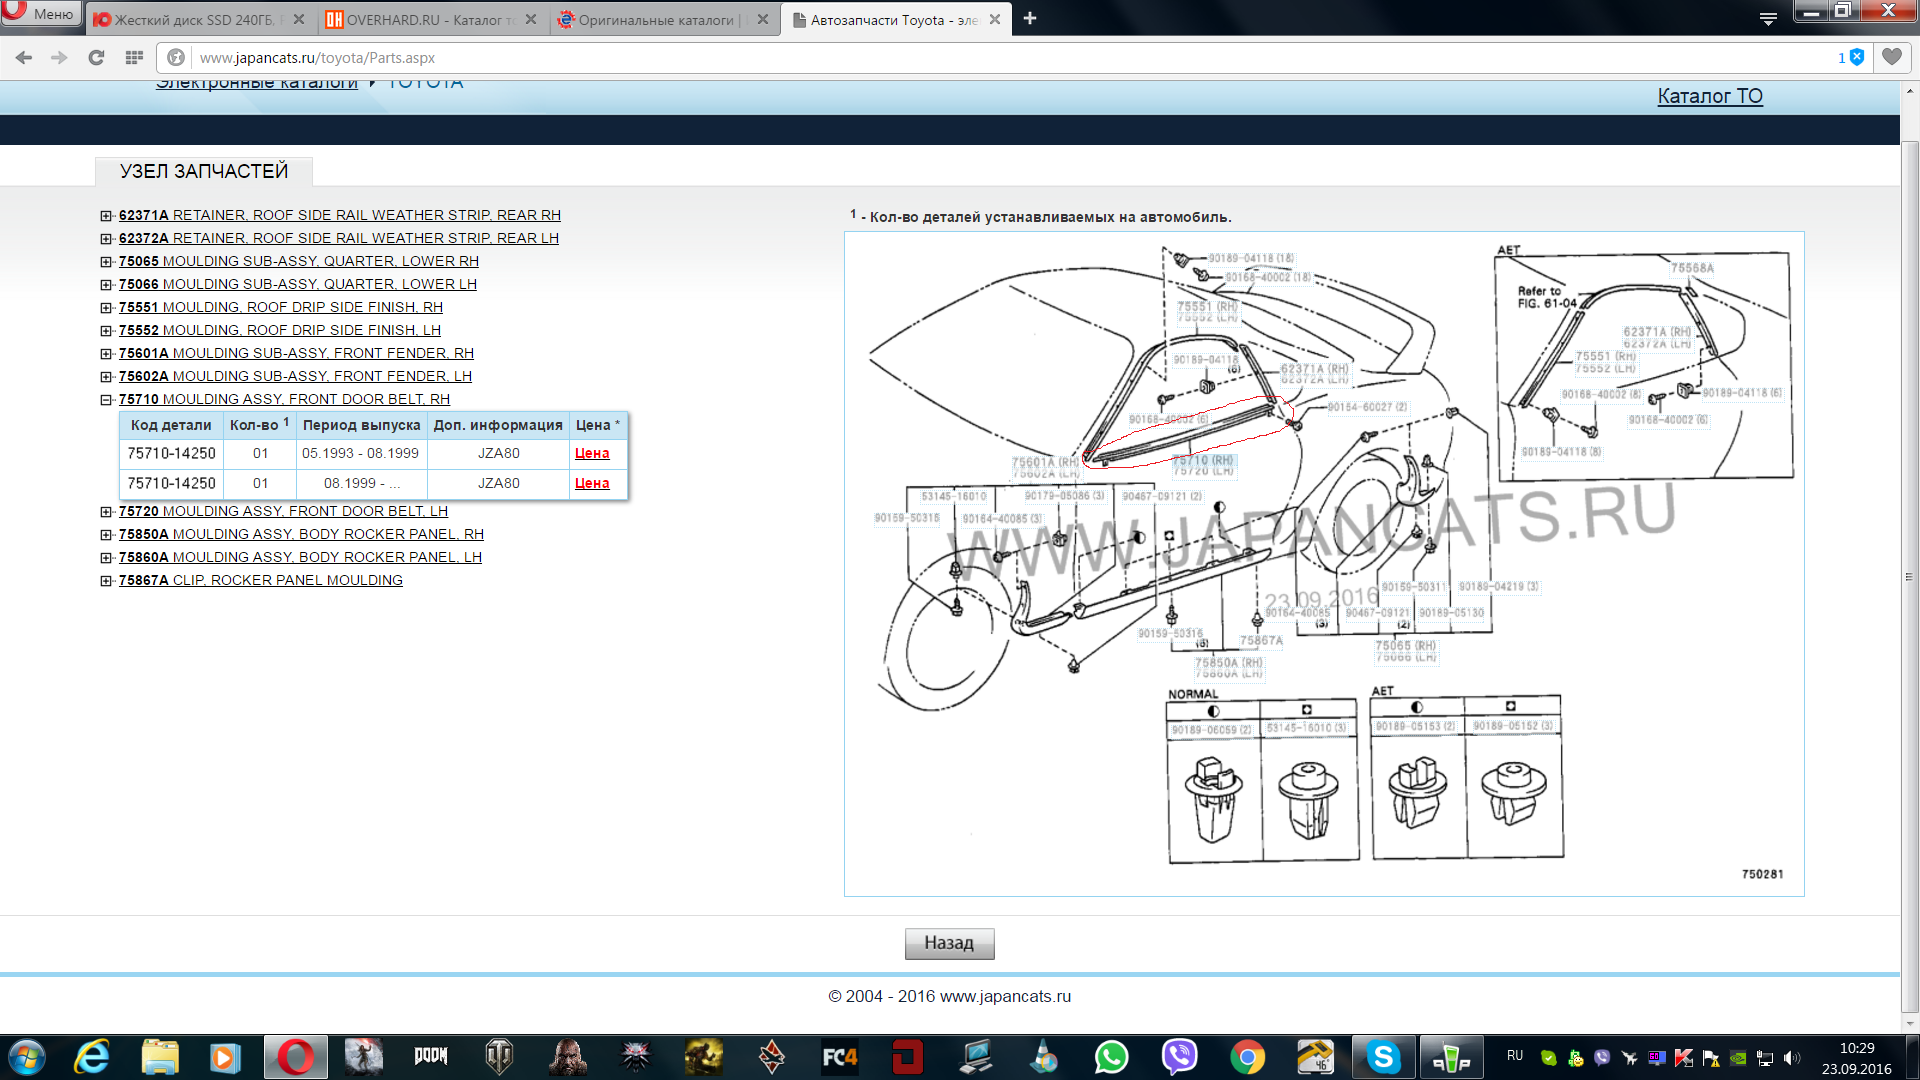The image size is (1920, 1080).
Task: Reload the page with the refresh icon
Action: 96,58
